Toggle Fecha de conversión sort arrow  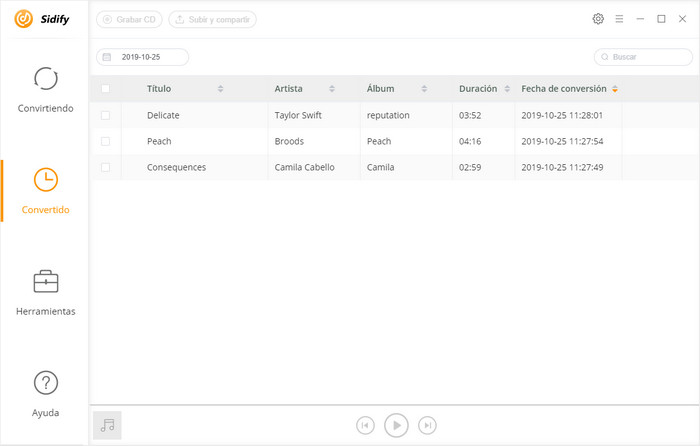click(x=615, y=89)
